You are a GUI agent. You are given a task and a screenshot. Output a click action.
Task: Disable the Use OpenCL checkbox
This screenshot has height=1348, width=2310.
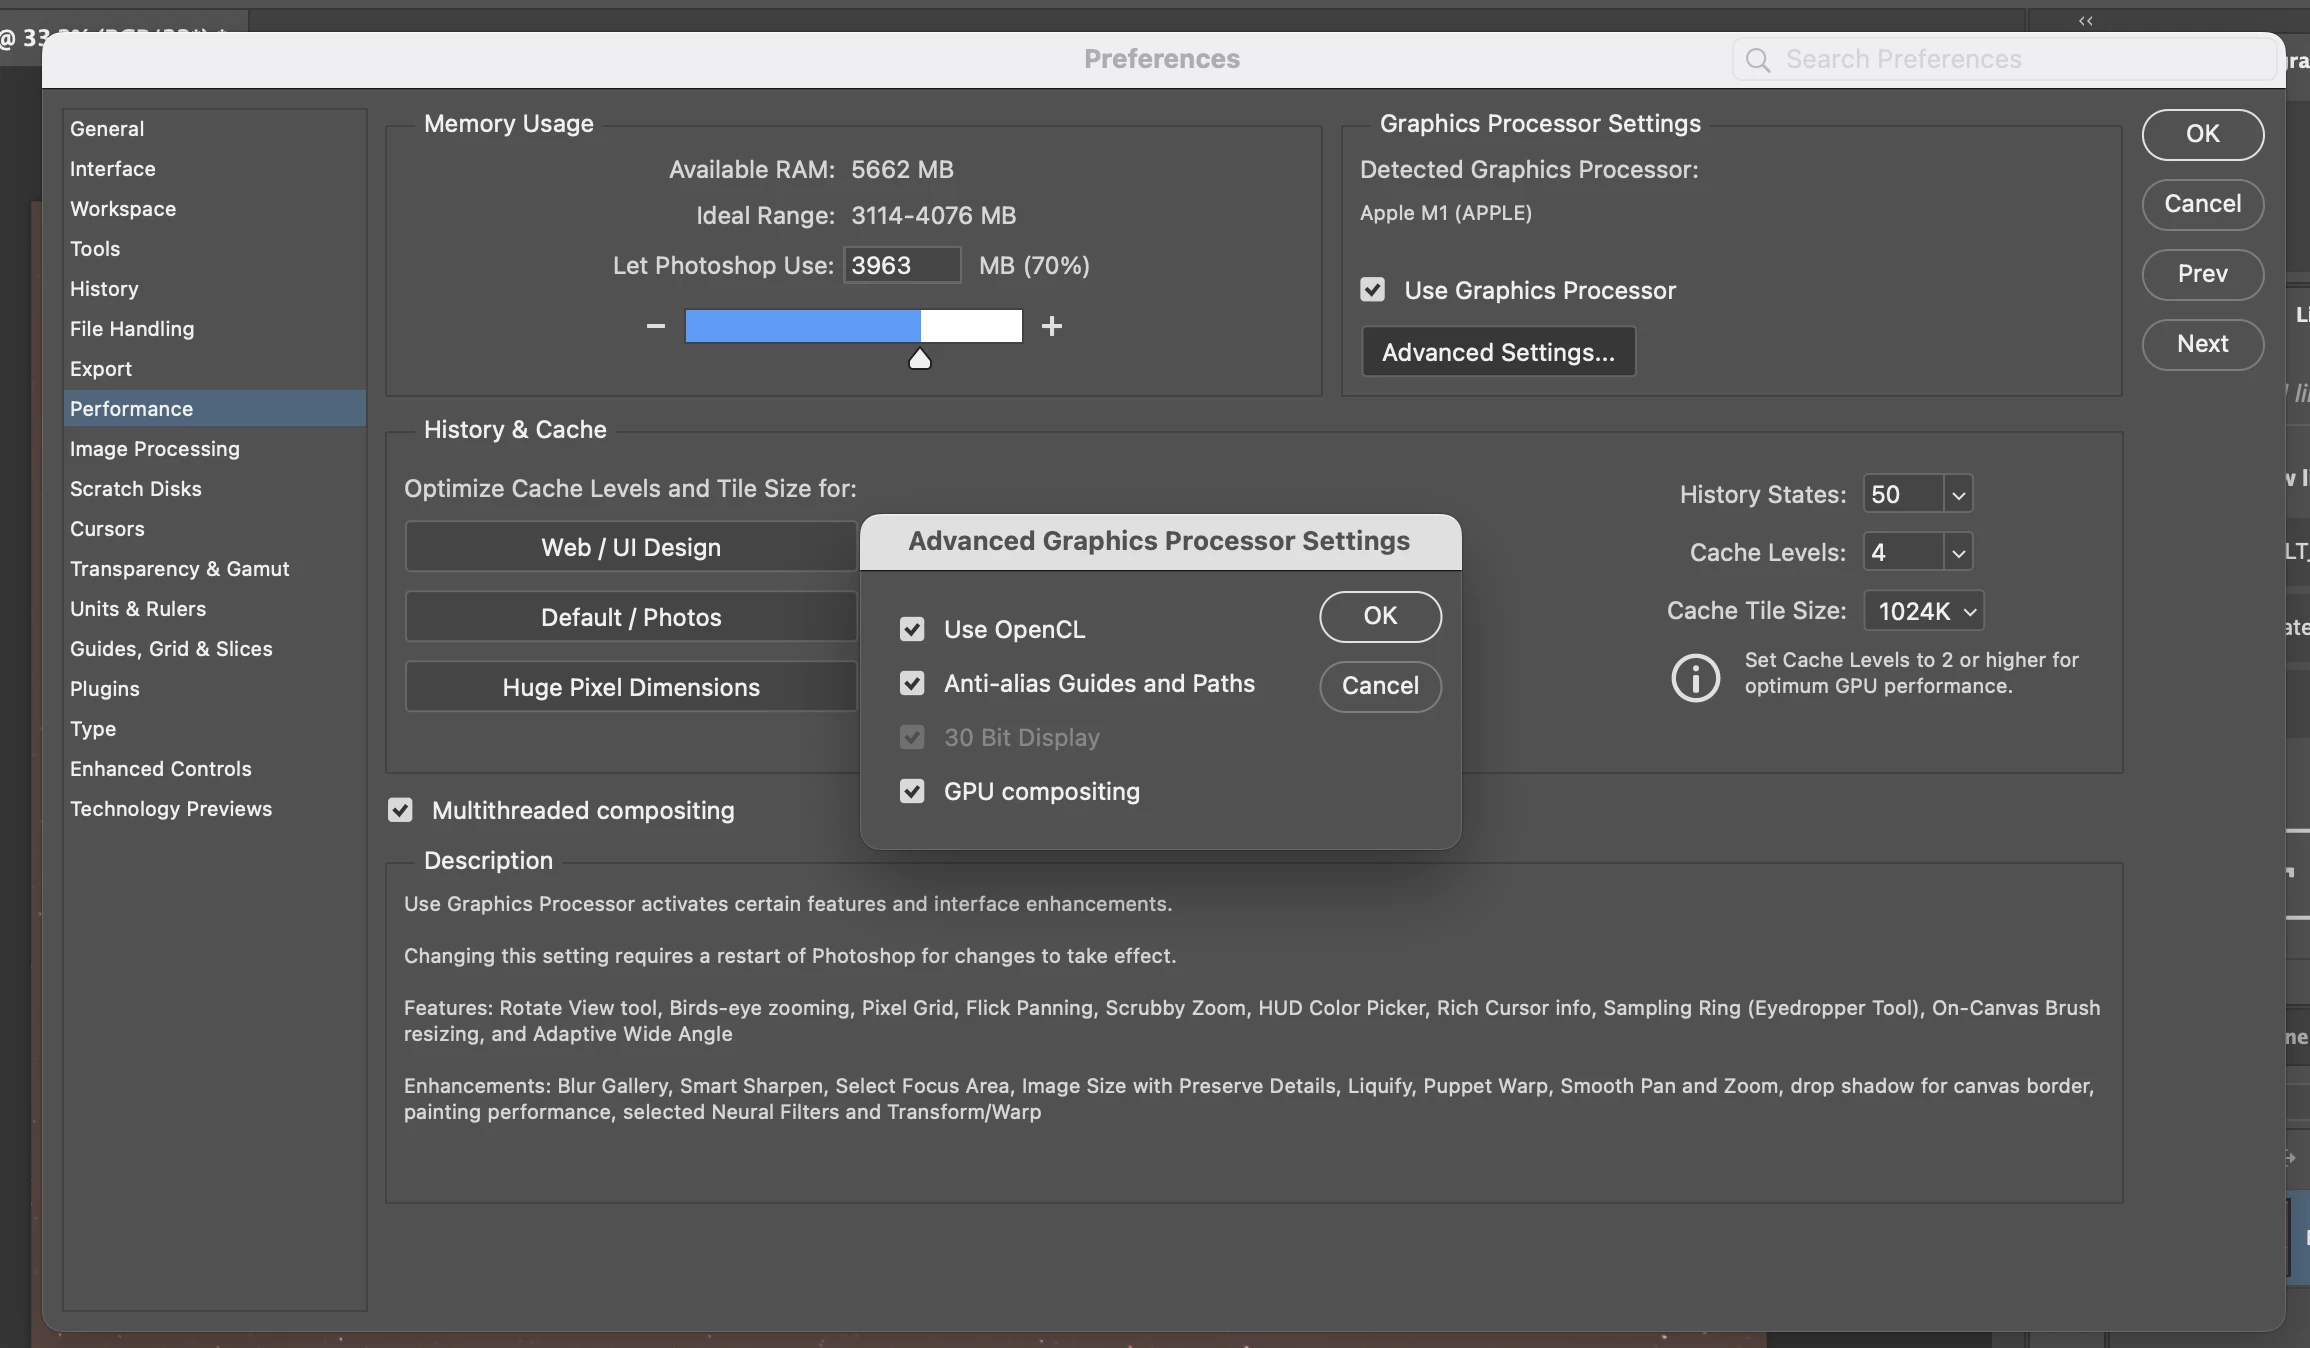(x=911, y=629)
